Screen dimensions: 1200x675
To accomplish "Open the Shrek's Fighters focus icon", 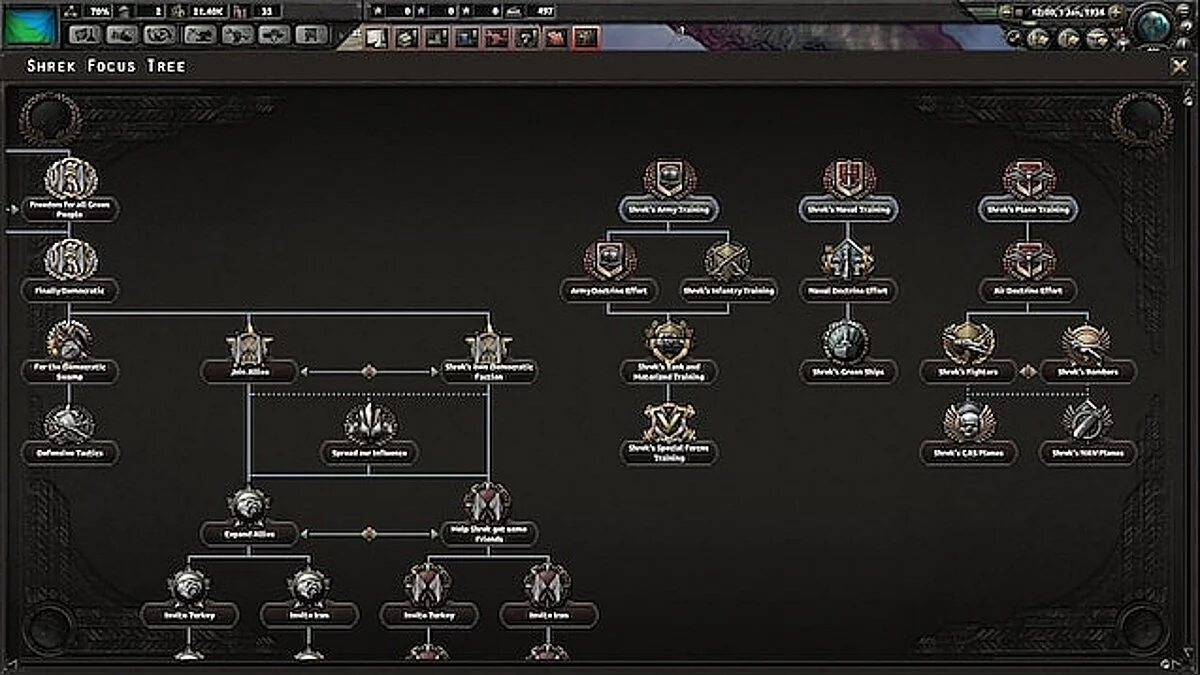I will tap(965, 341).
